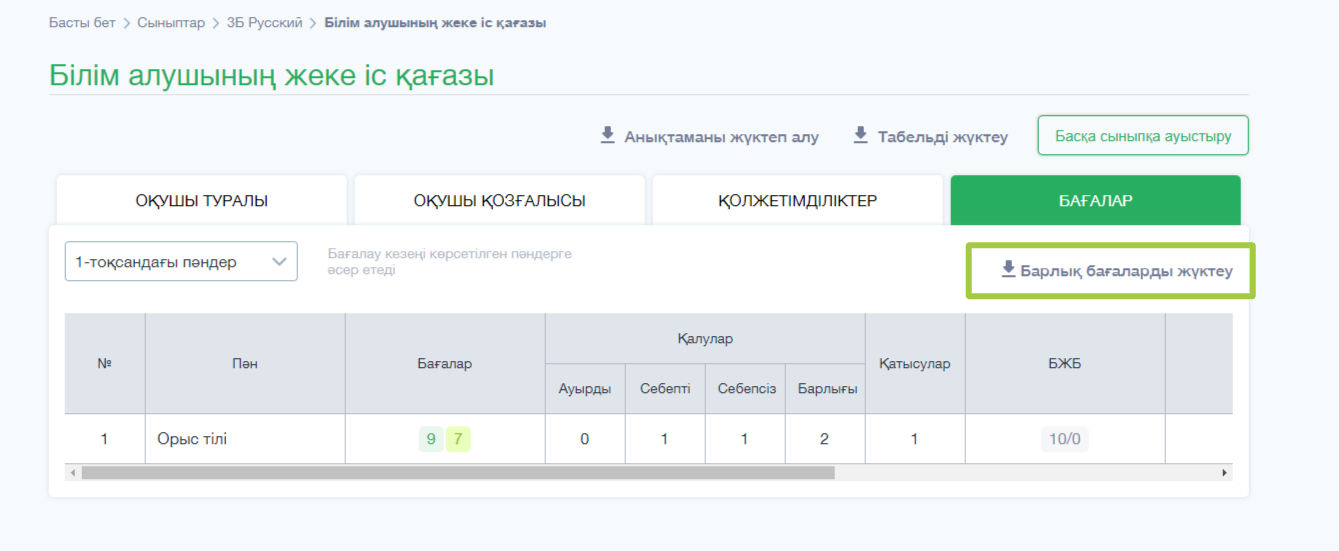Click the download icon beside Барлық бағаларды жүктеу

click(1008, 270)
